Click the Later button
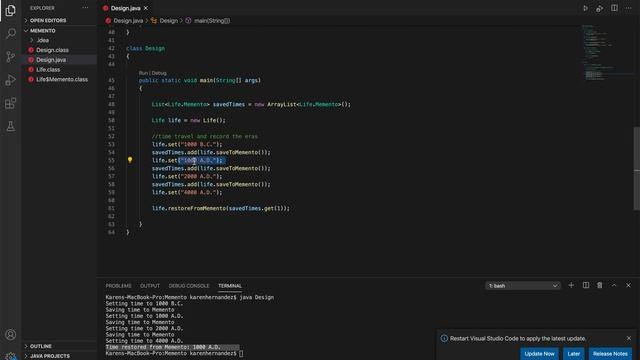The image size is (640, 360). click(x=573, y=353)
